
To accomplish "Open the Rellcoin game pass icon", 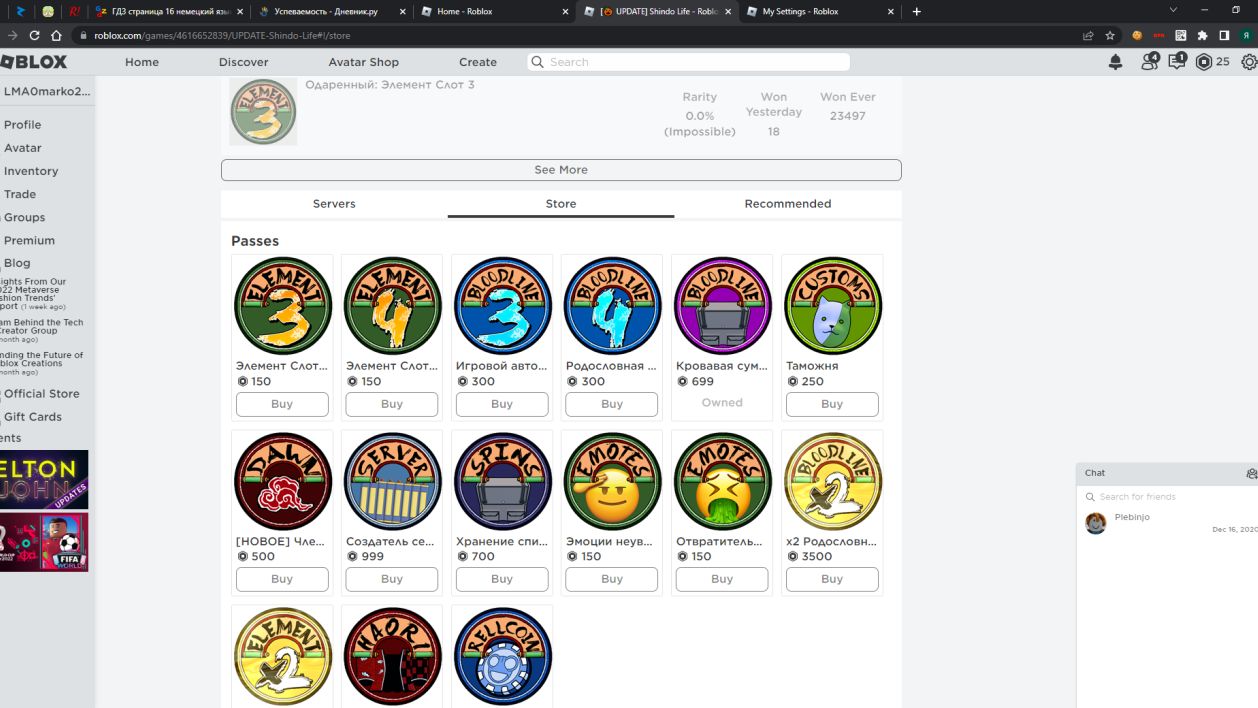I will click(502, 656).
